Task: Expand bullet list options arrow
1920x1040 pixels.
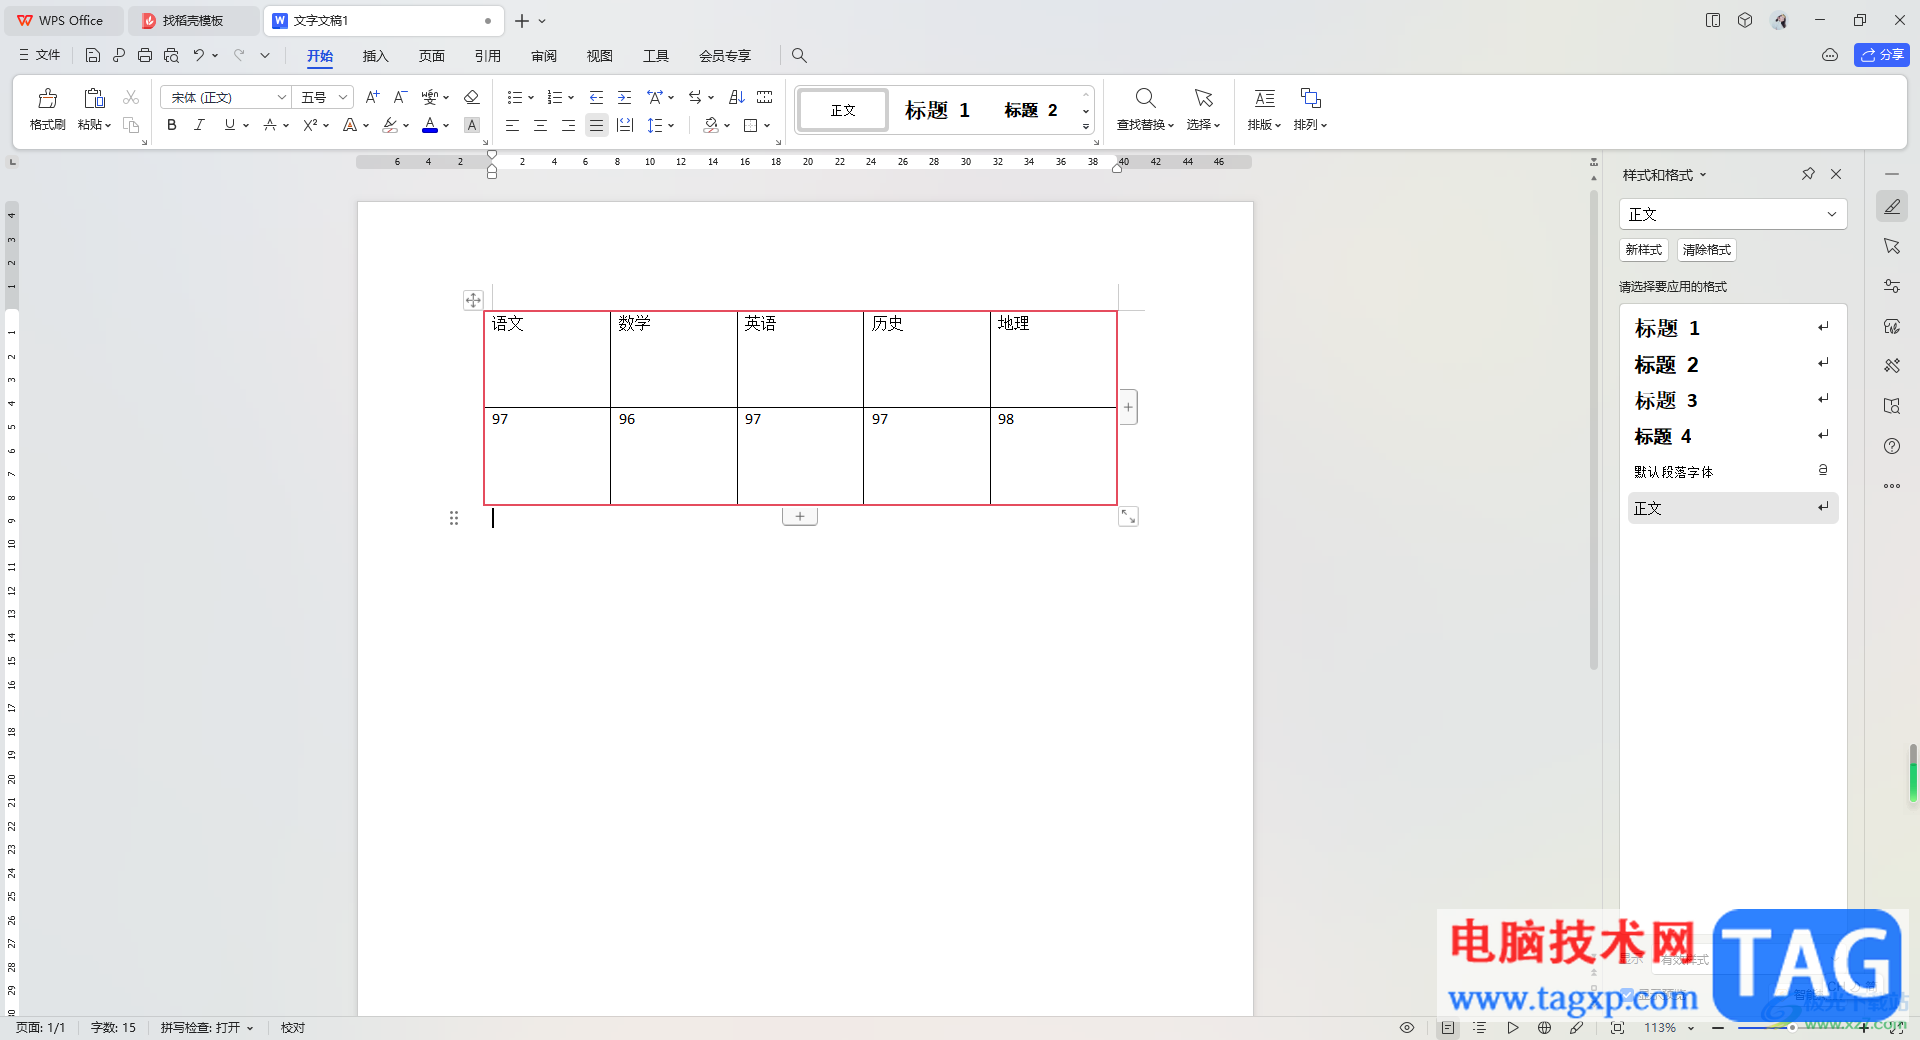Action: click(x=531, y=97)
